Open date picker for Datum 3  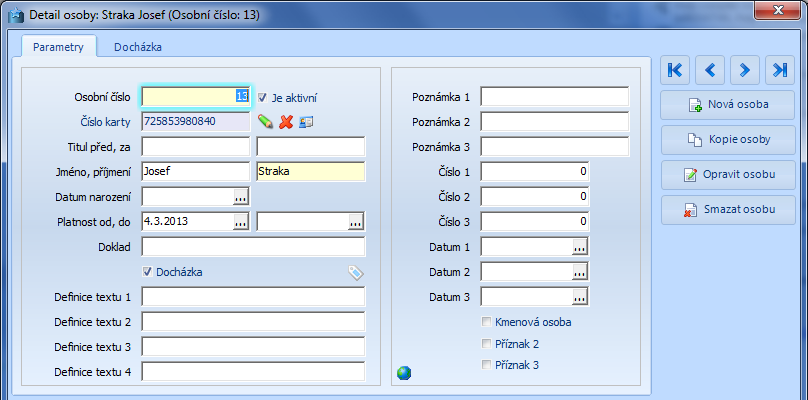(x=580, y=297)
